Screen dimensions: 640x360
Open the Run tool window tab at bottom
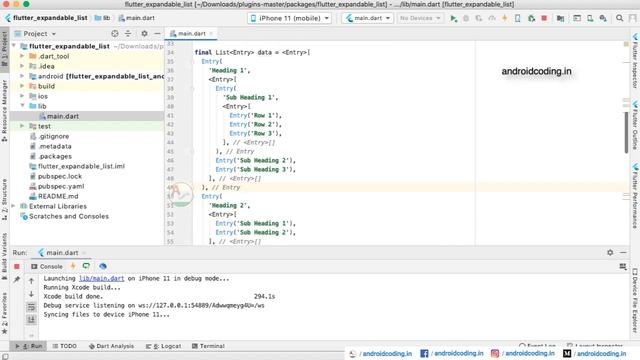pos(29,346)
